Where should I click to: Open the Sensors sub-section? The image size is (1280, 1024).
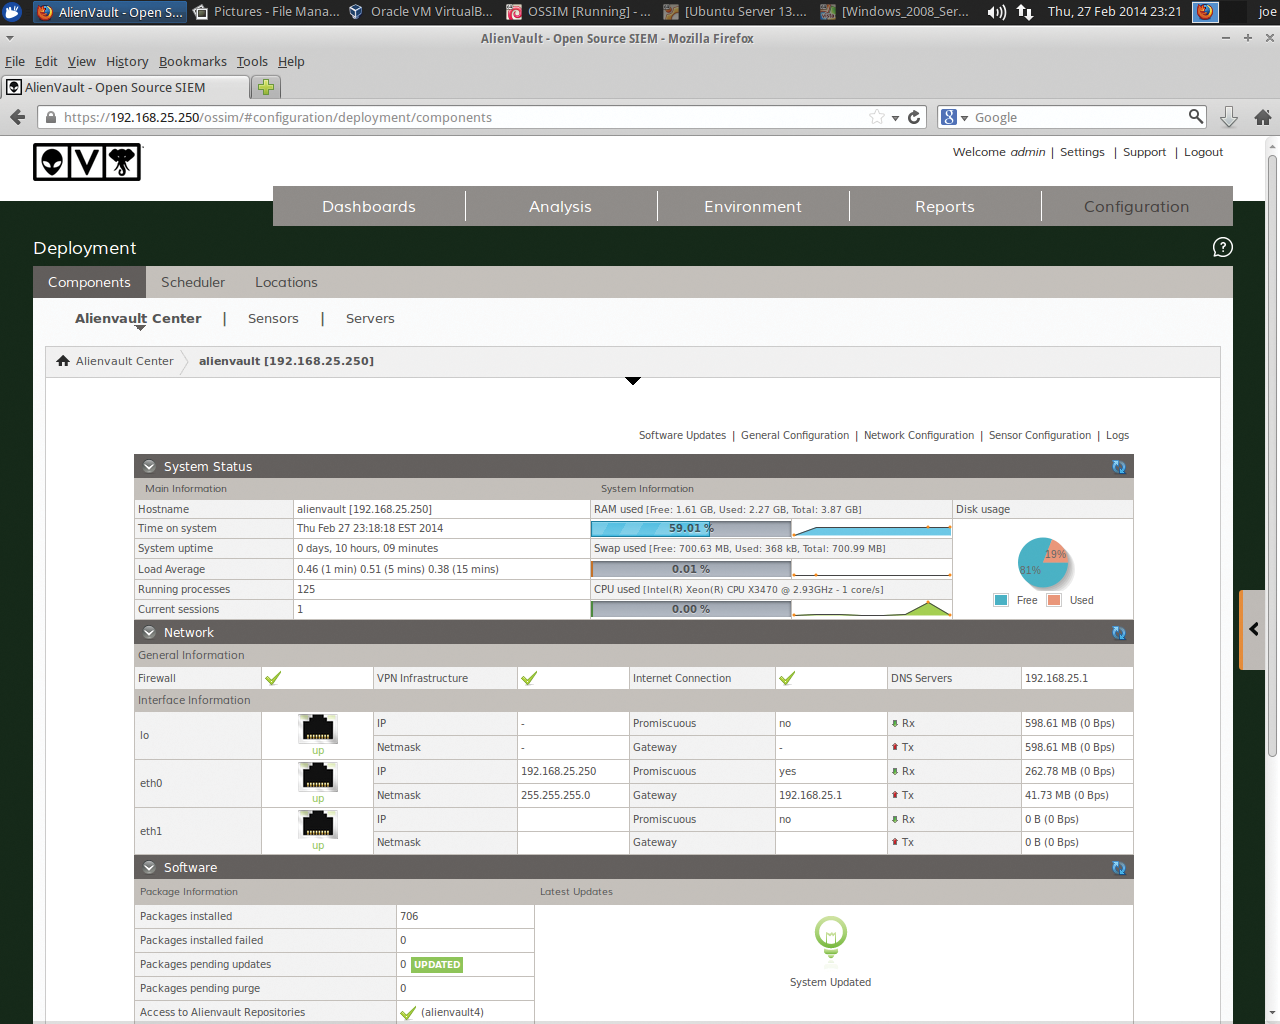tap(273, 318)
